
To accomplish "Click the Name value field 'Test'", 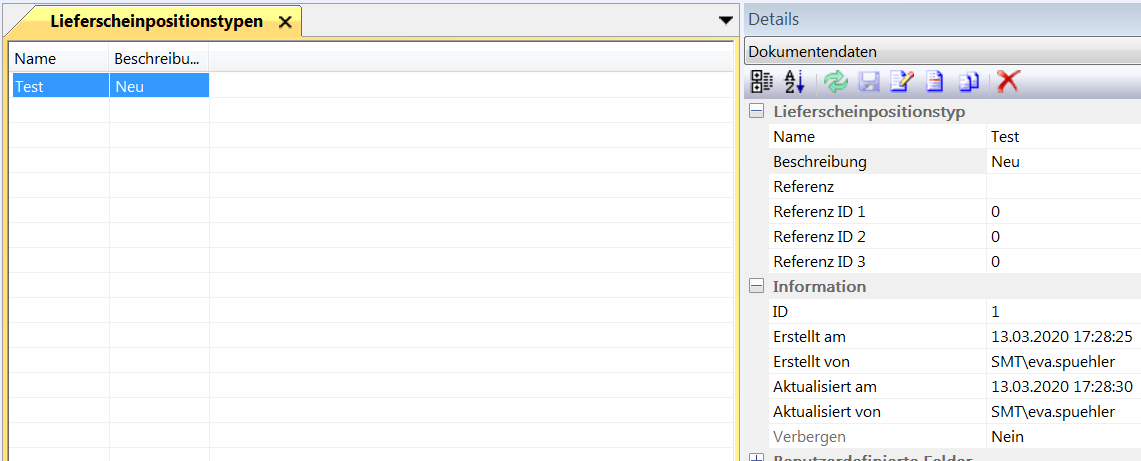I will tap(1060, 137).
